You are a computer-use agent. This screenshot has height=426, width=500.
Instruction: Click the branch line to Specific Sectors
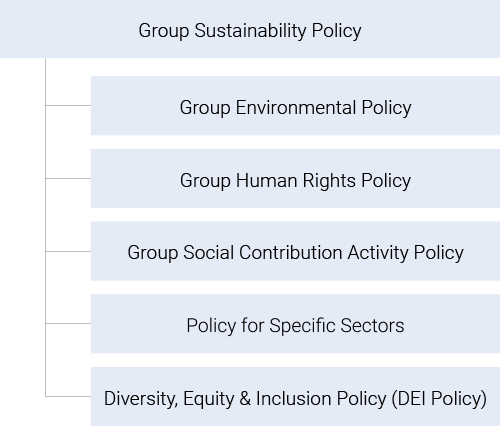tap(68, 323)
